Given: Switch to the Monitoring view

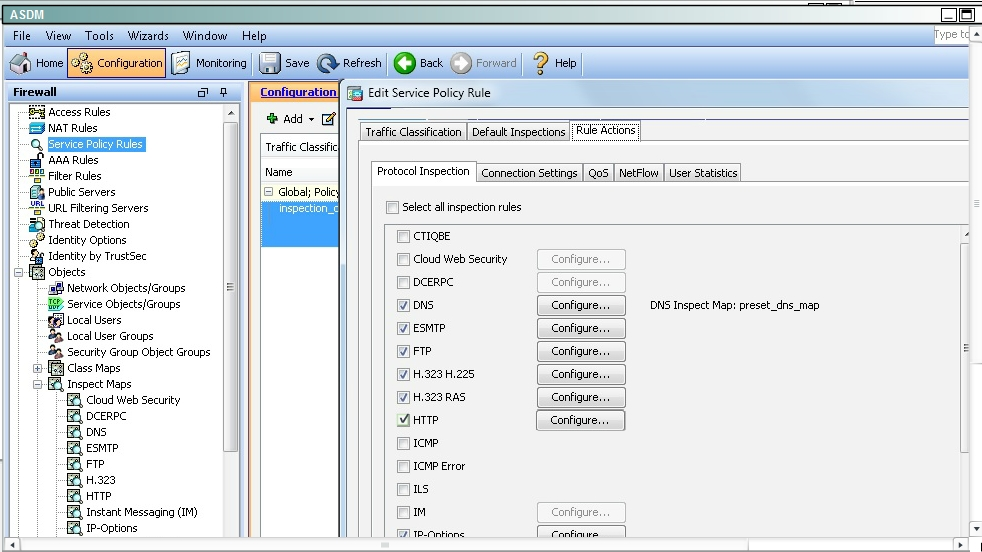Looking at the screenshot, I should (x=210, y=63).
